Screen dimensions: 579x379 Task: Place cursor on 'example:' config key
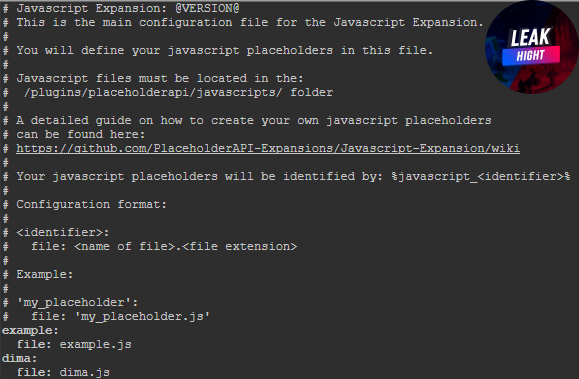(x=30, y=330)
